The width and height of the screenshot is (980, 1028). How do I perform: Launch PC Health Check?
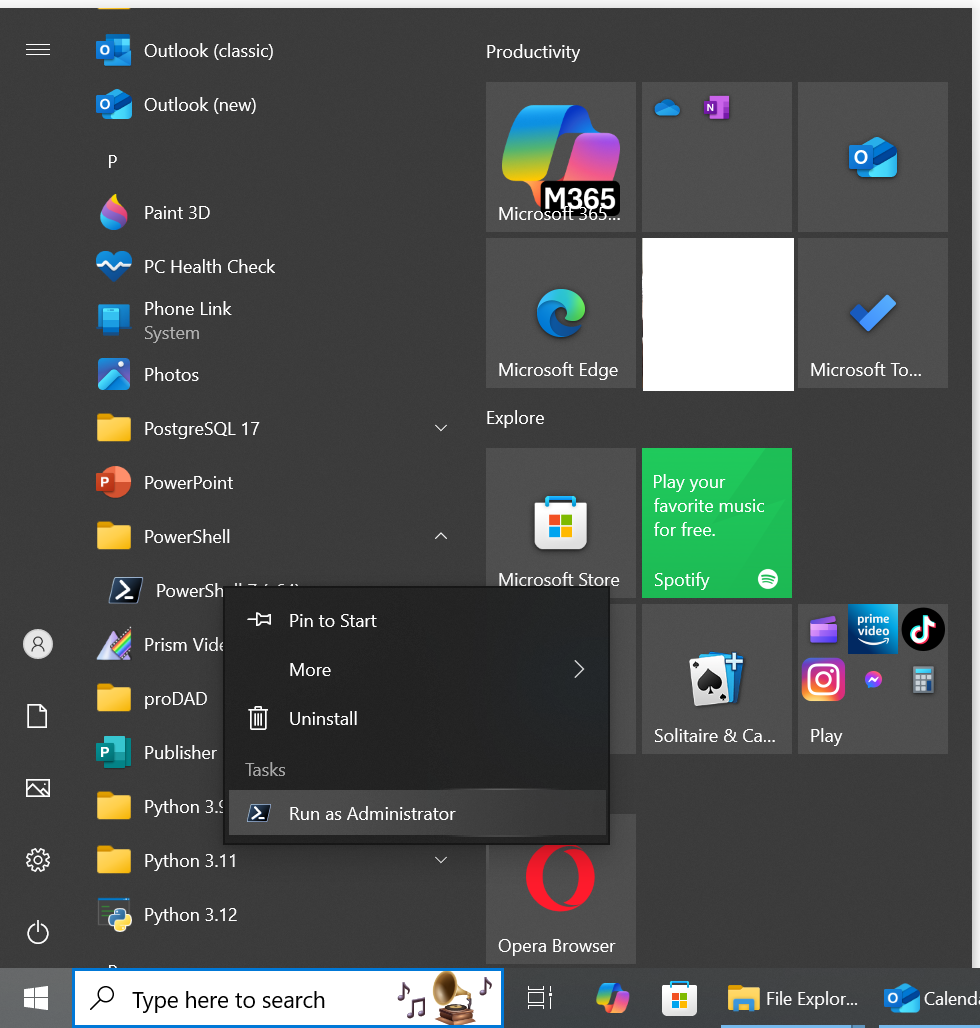272,267
